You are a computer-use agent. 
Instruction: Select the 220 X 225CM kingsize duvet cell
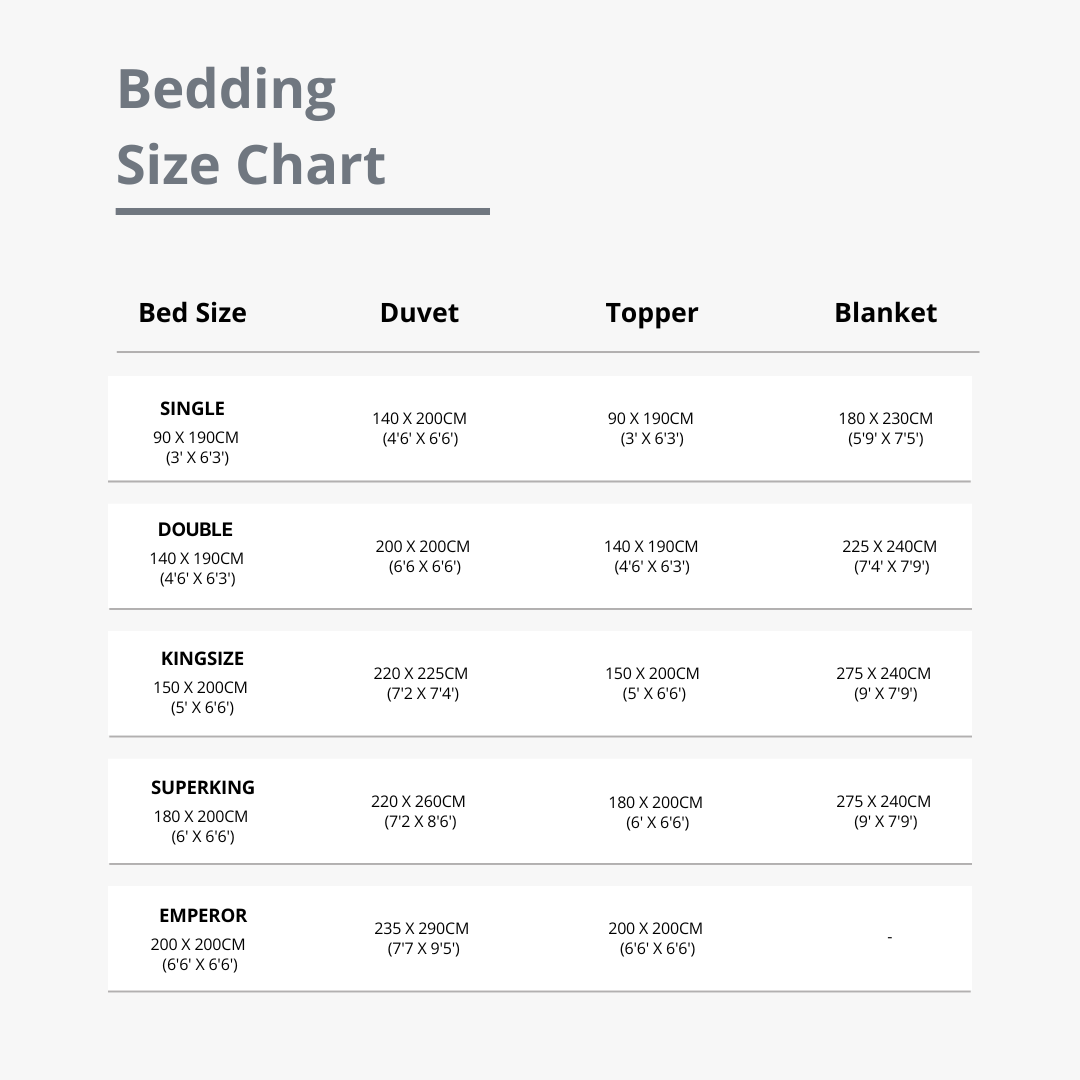pos(421,683)
